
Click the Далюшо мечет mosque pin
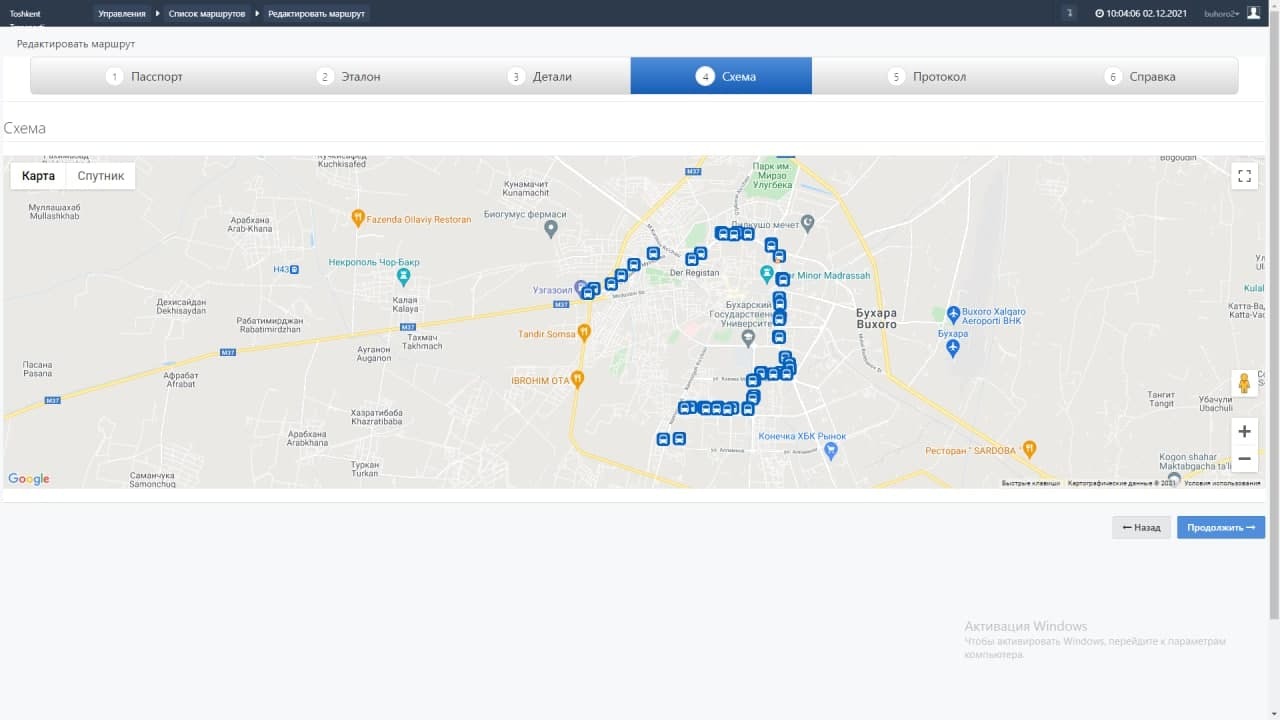808,222
